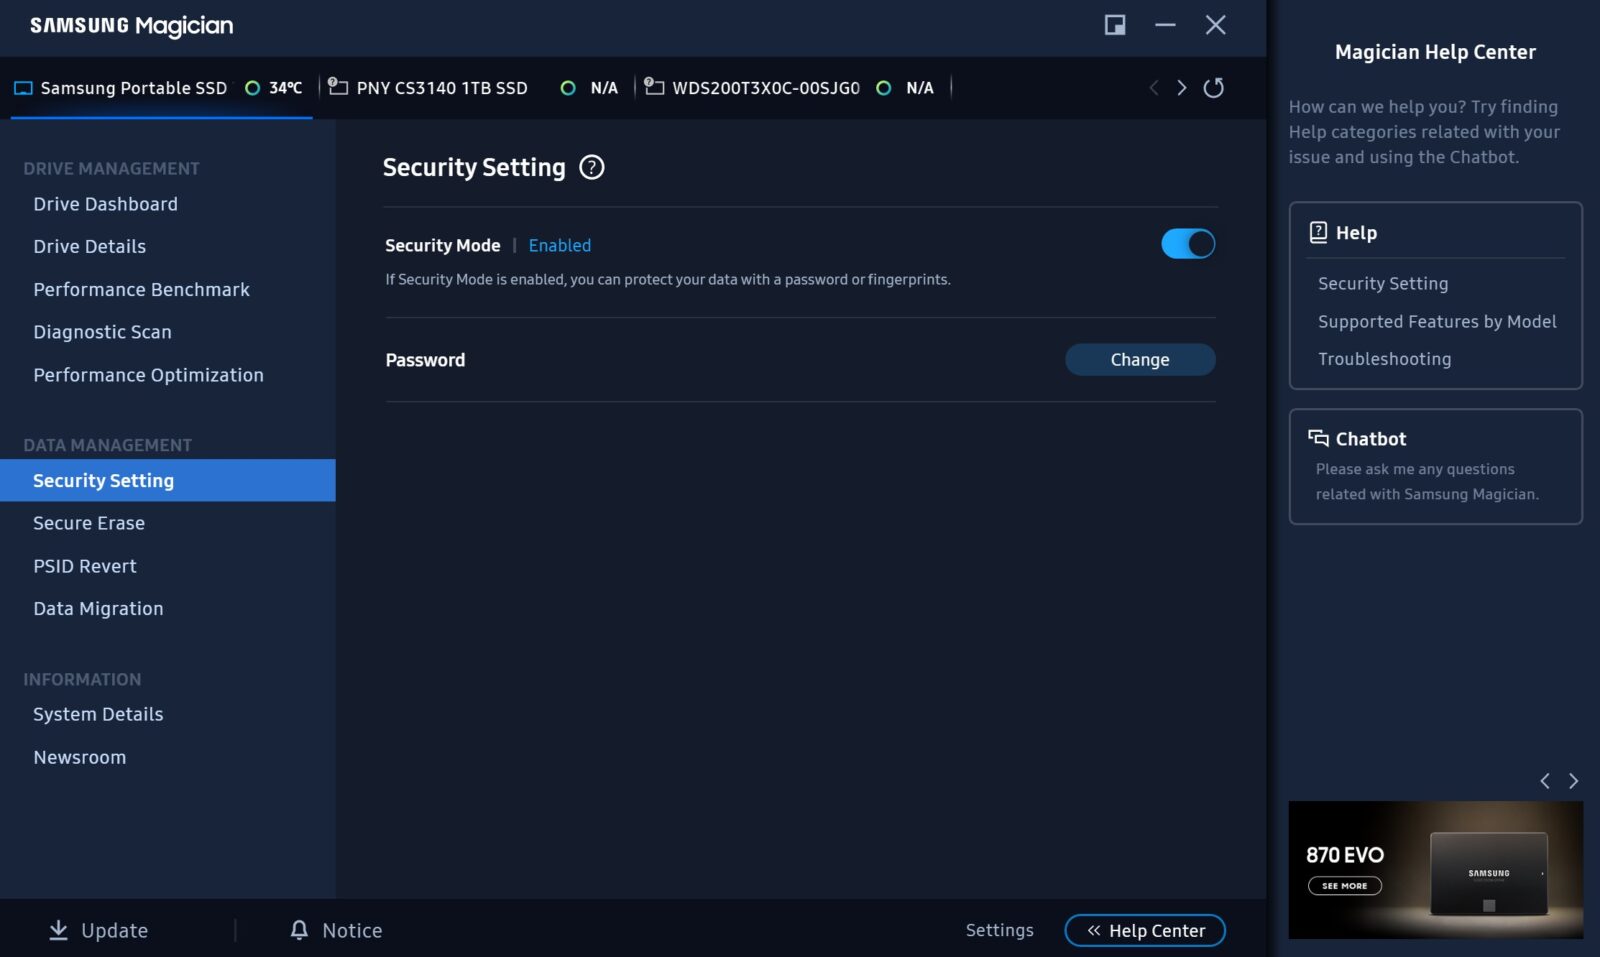Open the Secure Erase menu item

tap(89, 523)
